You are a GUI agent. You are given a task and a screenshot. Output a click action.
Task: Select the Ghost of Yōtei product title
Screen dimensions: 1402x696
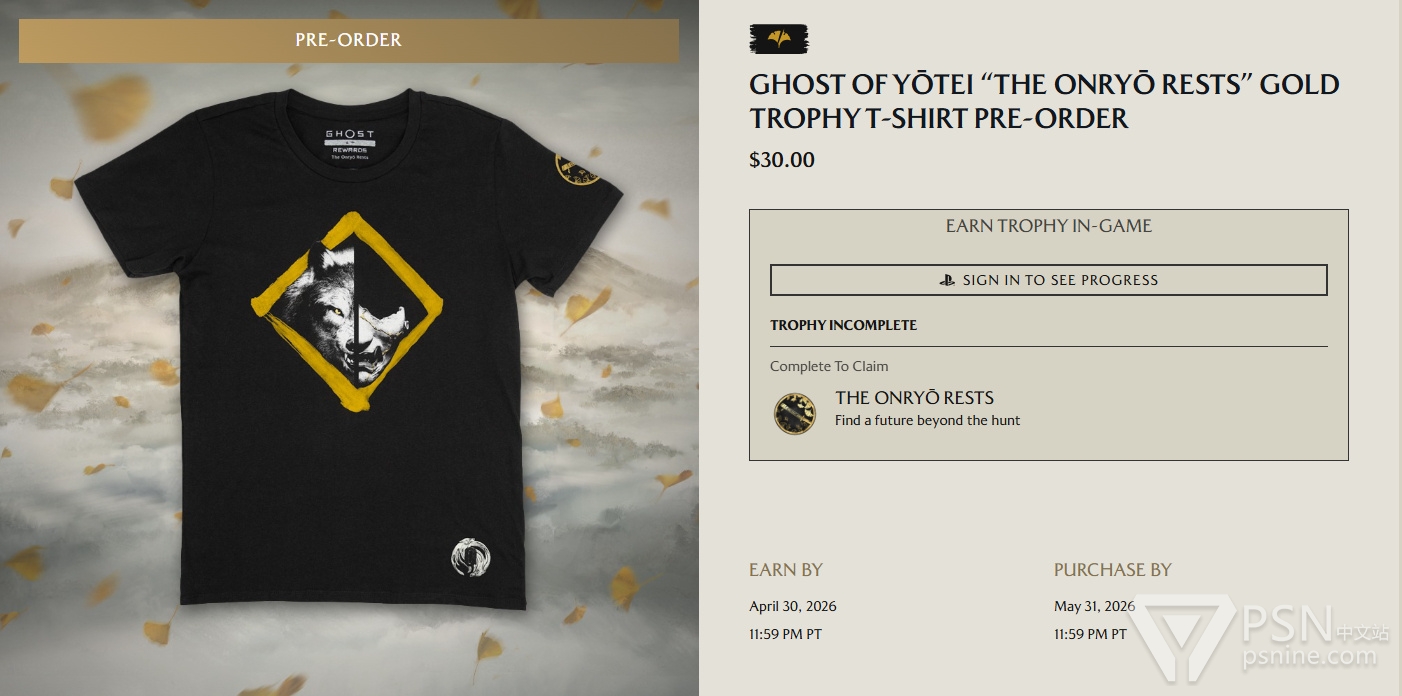[x=1044, y=101]
